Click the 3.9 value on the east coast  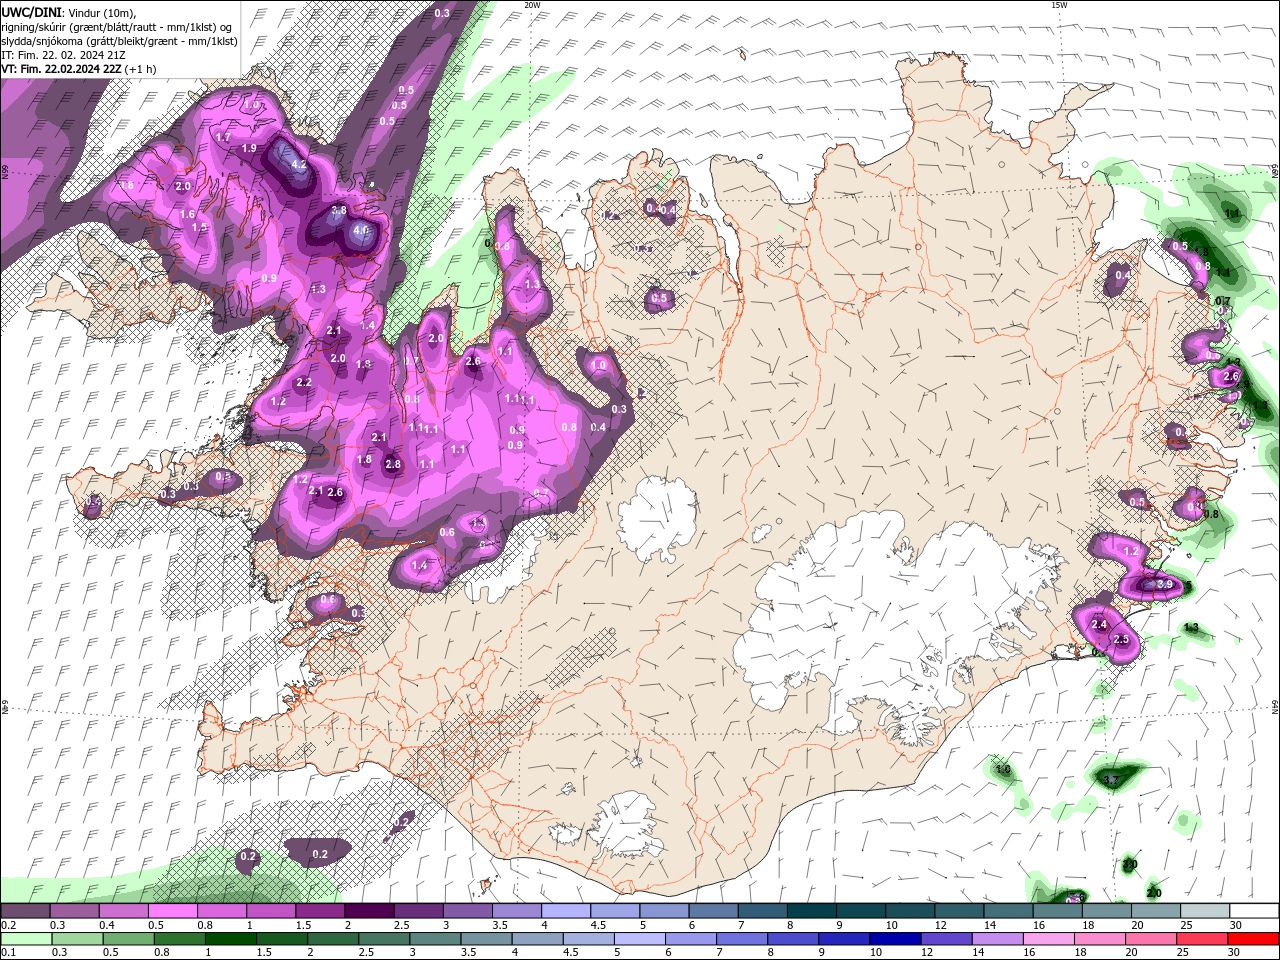click(x=1164, y=585)
